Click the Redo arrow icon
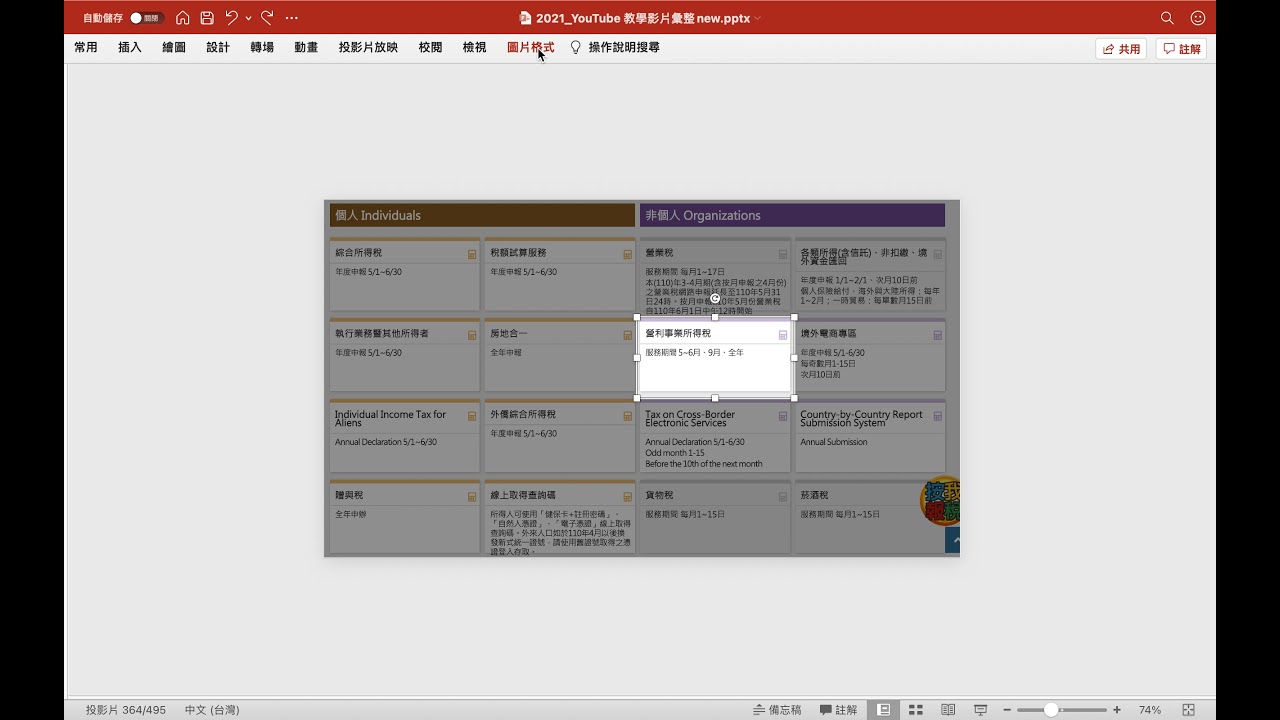This screenshot has width=1280, height=720. point(266,17)
